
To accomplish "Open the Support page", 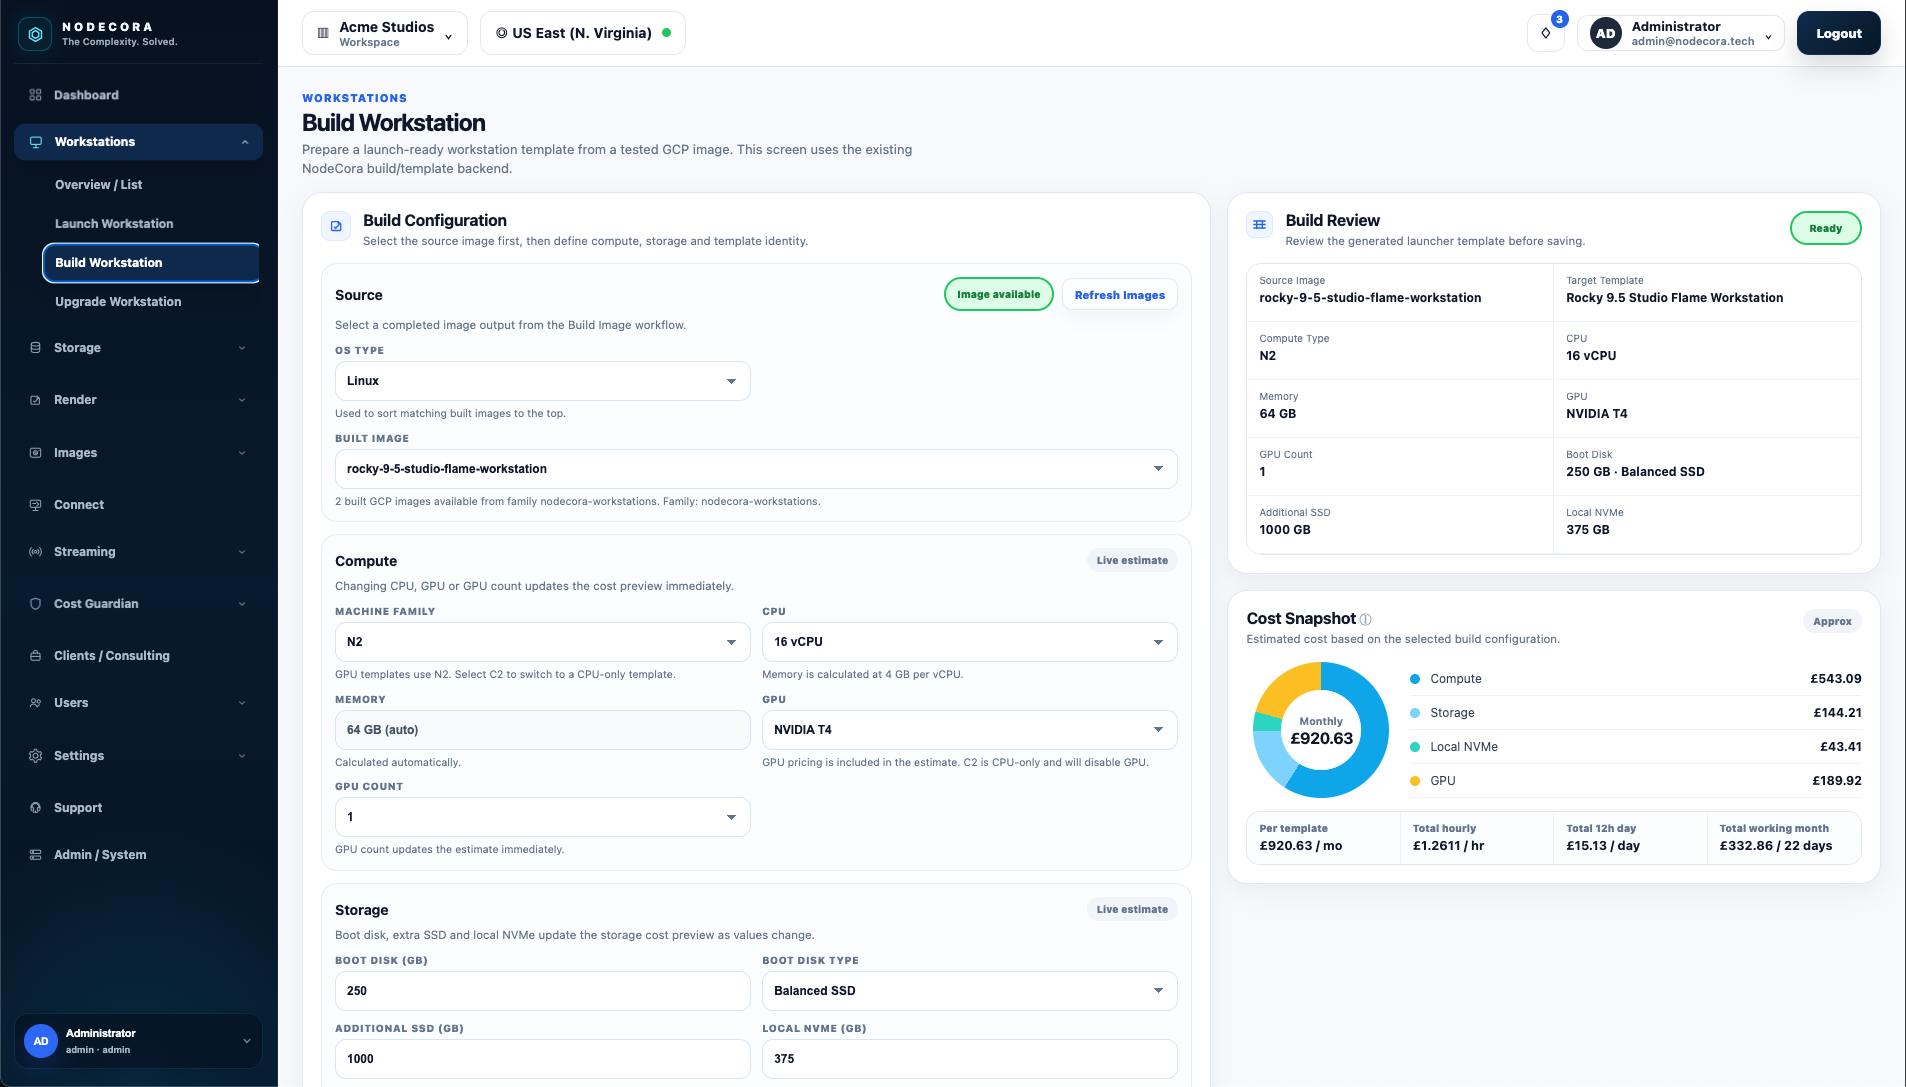I will coord(138,808).
